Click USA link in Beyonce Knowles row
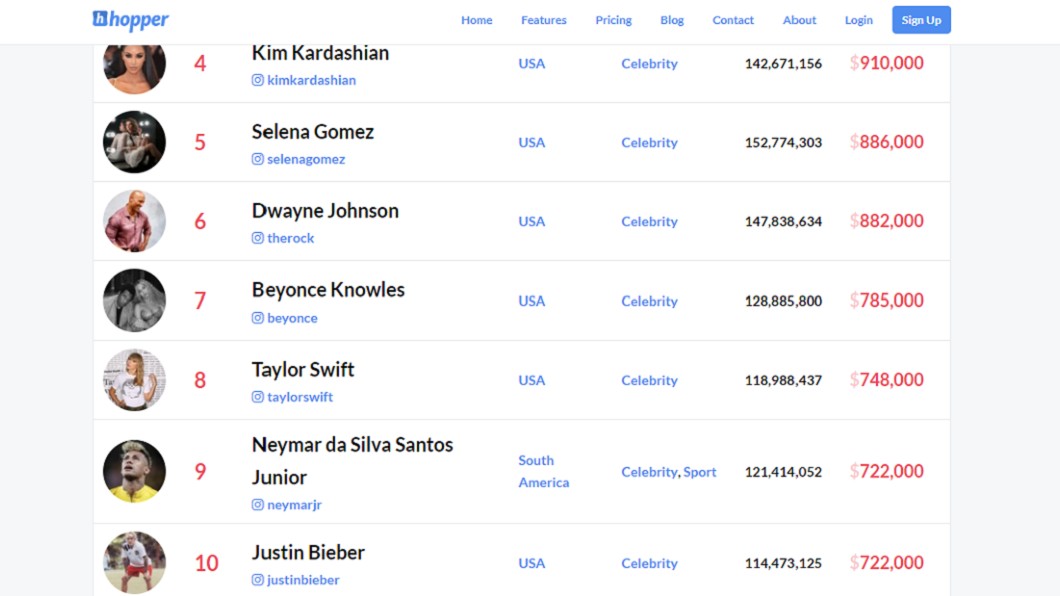The image size is (1060, 596). 531,301
